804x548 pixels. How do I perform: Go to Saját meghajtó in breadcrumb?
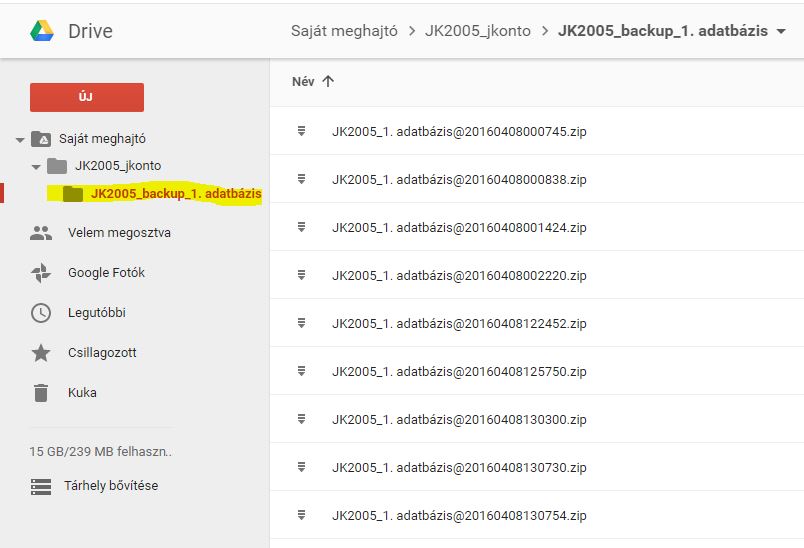coord(343,32)
